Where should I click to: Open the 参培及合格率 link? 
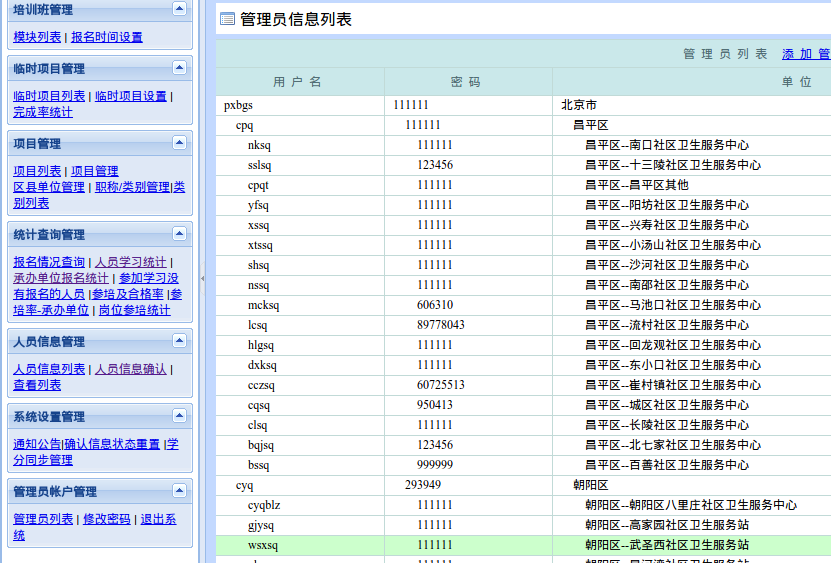(x=128, y=294)
